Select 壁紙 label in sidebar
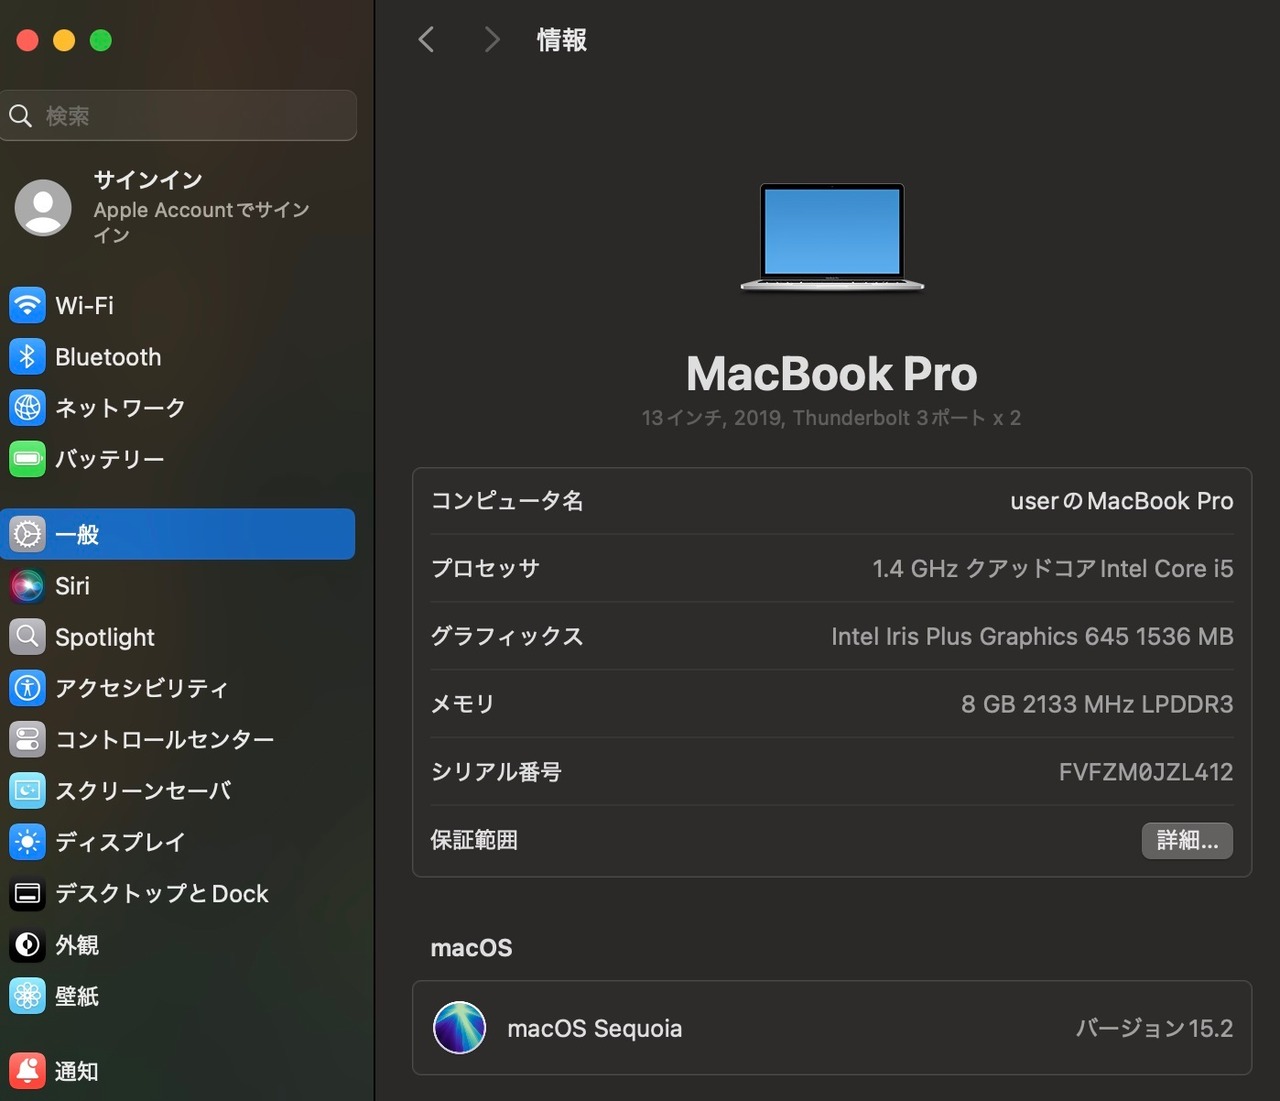Screen dimensions: 1280x1101 (x=77, y=996)
